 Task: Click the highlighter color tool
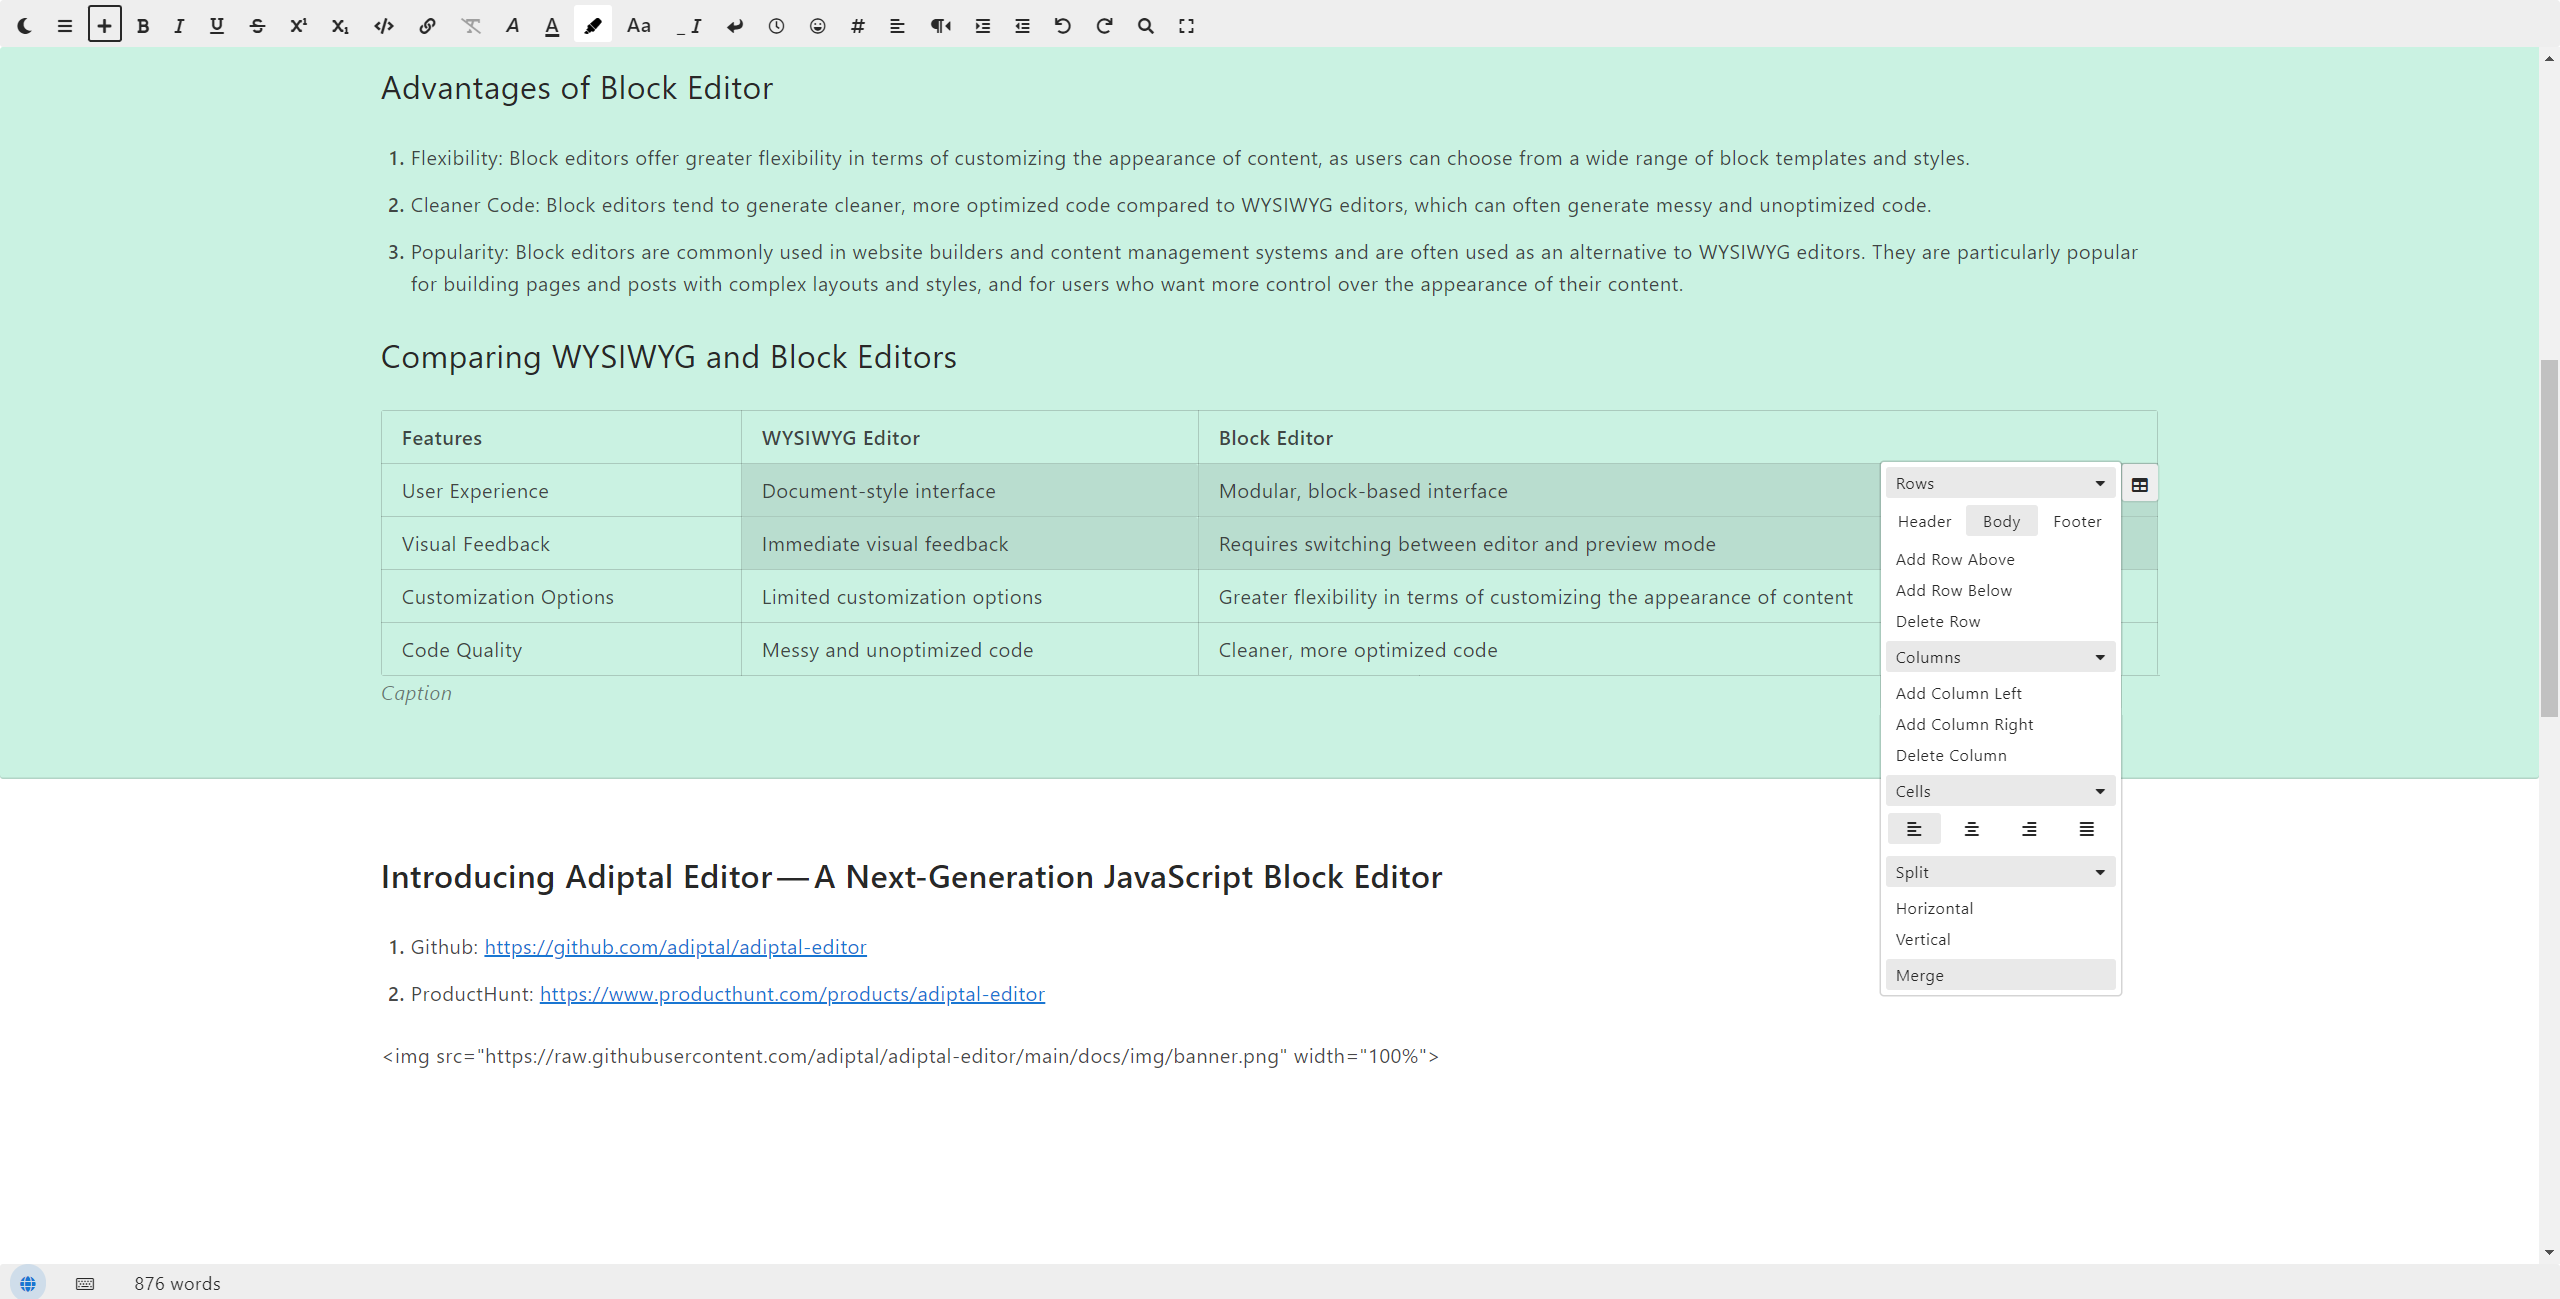pyautogui.click(x=593, y=26)
